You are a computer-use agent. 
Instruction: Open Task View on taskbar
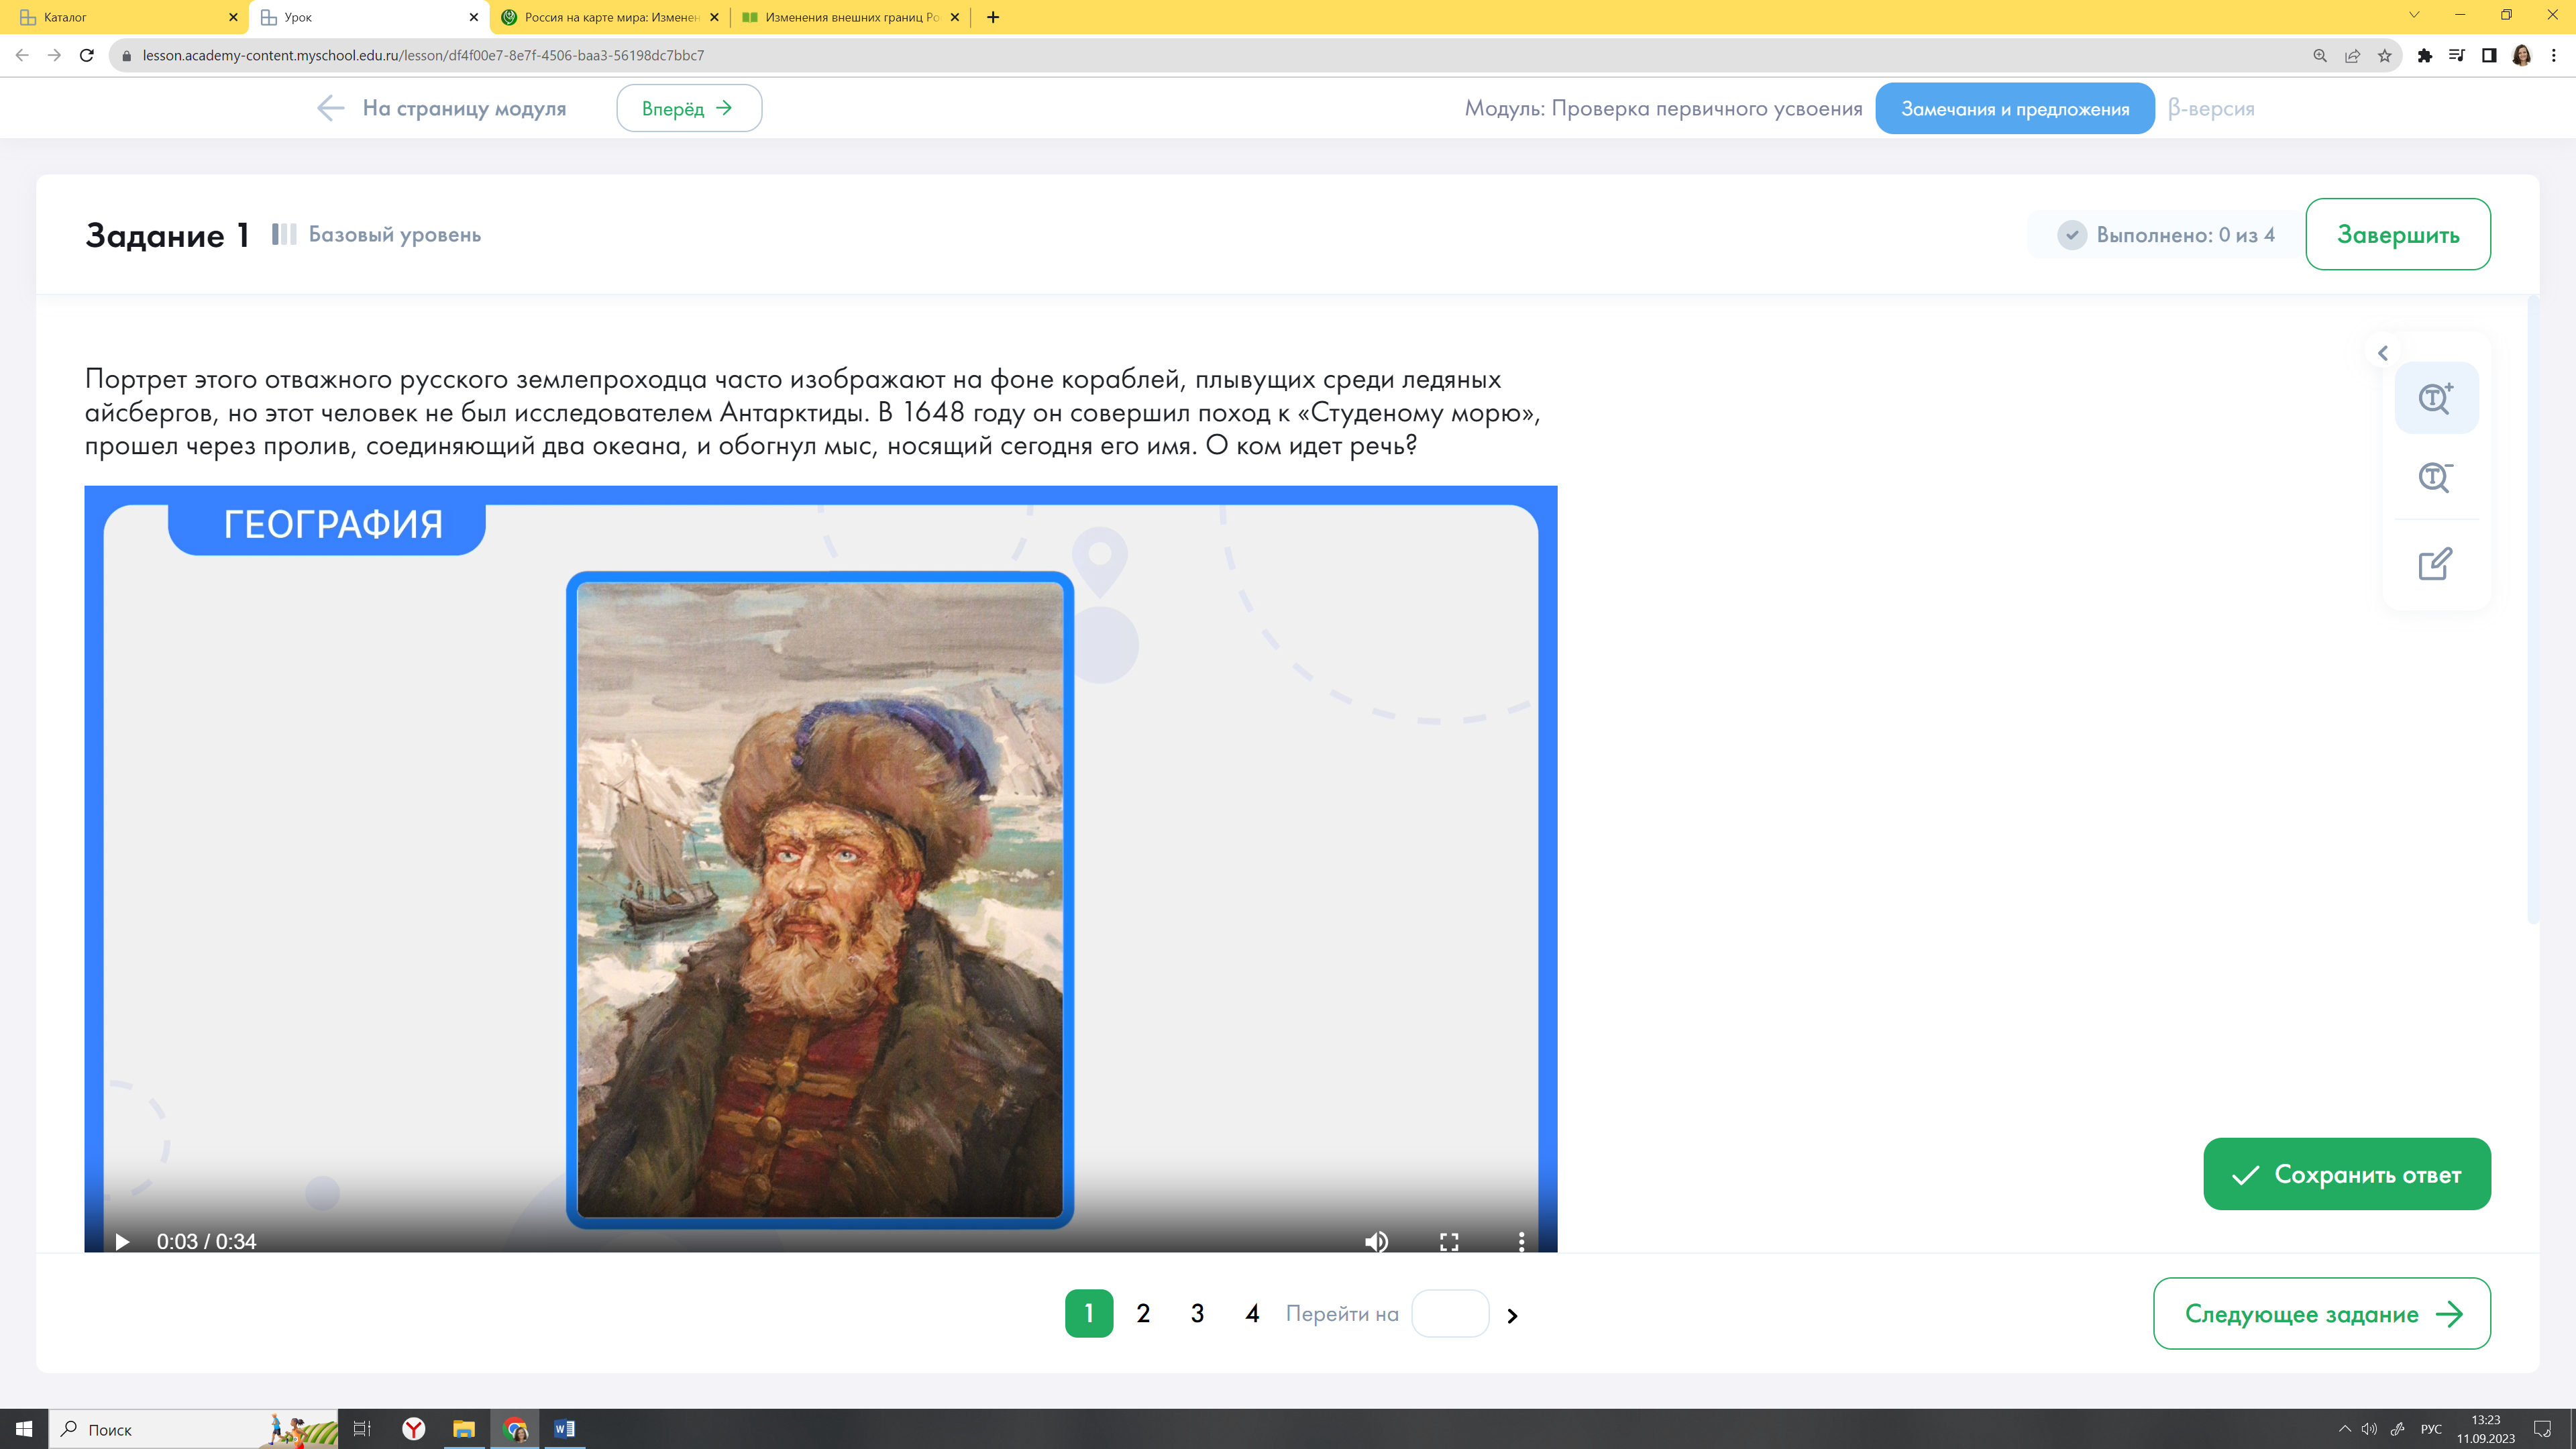362,1429
